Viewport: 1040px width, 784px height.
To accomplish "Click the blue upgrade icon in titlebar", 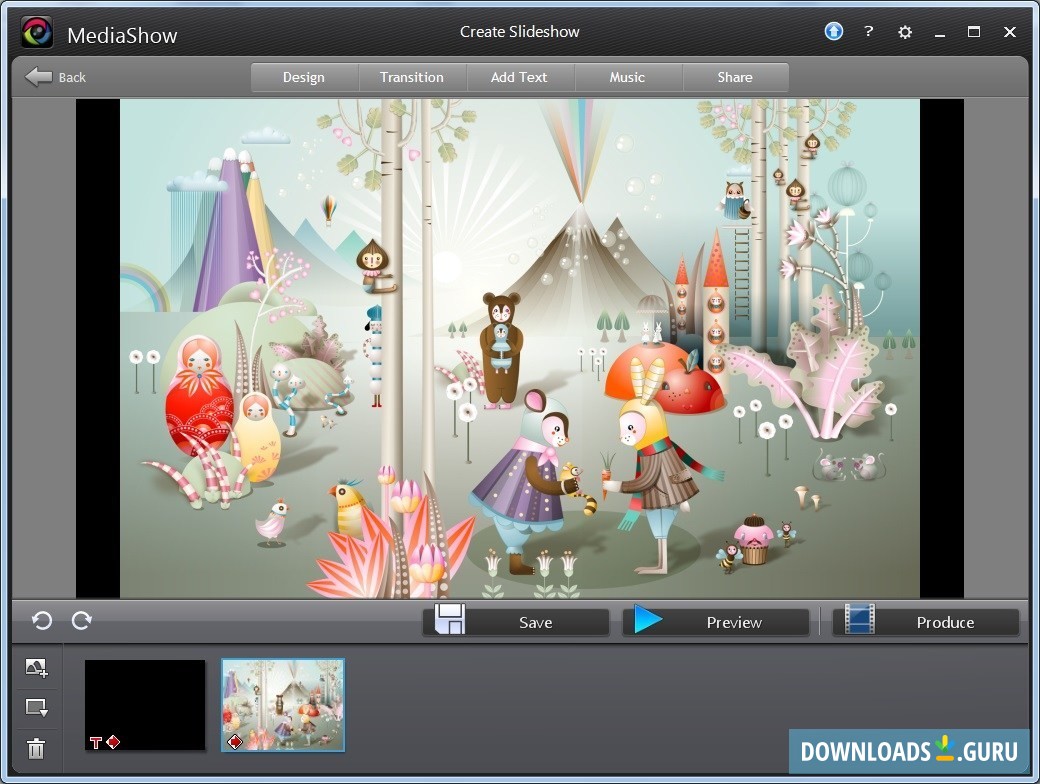I will [833, 31].
